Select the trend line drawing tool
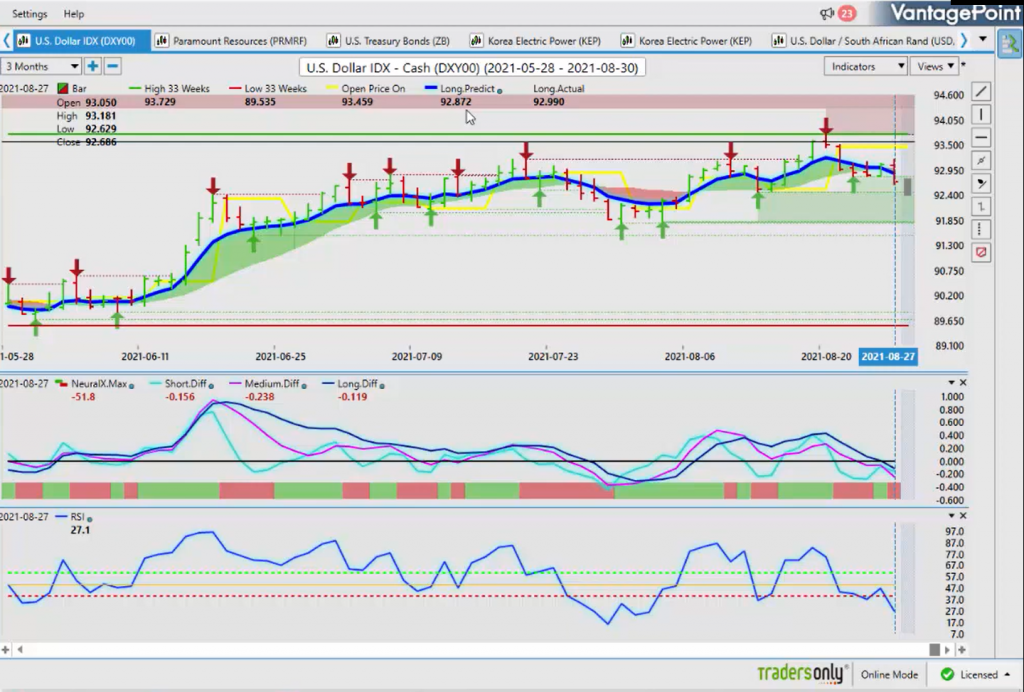This screenshot has height=692, width=1024. [981, 92]
